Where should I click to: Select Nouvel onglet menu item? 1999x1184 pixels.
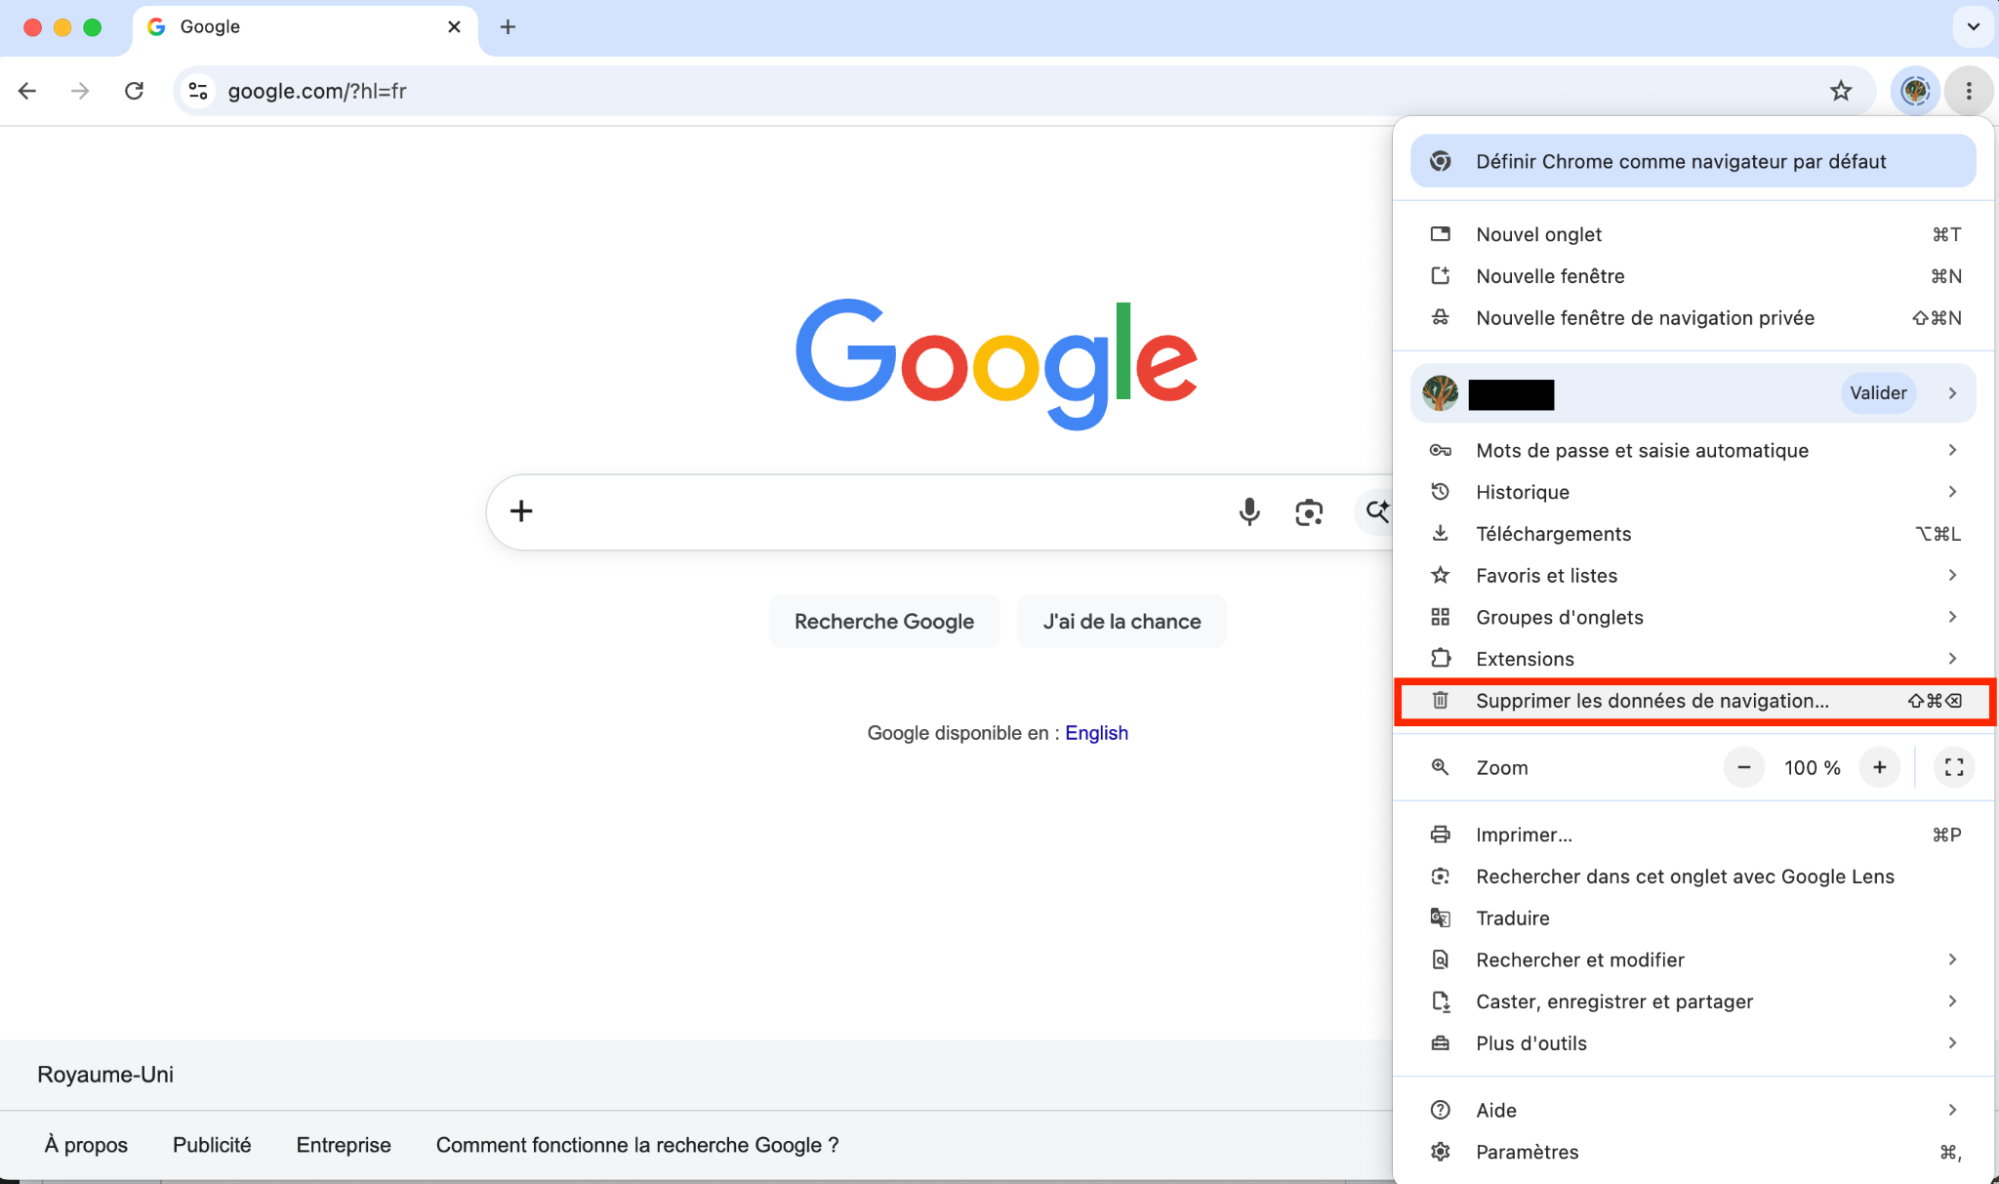(1693, 234)
